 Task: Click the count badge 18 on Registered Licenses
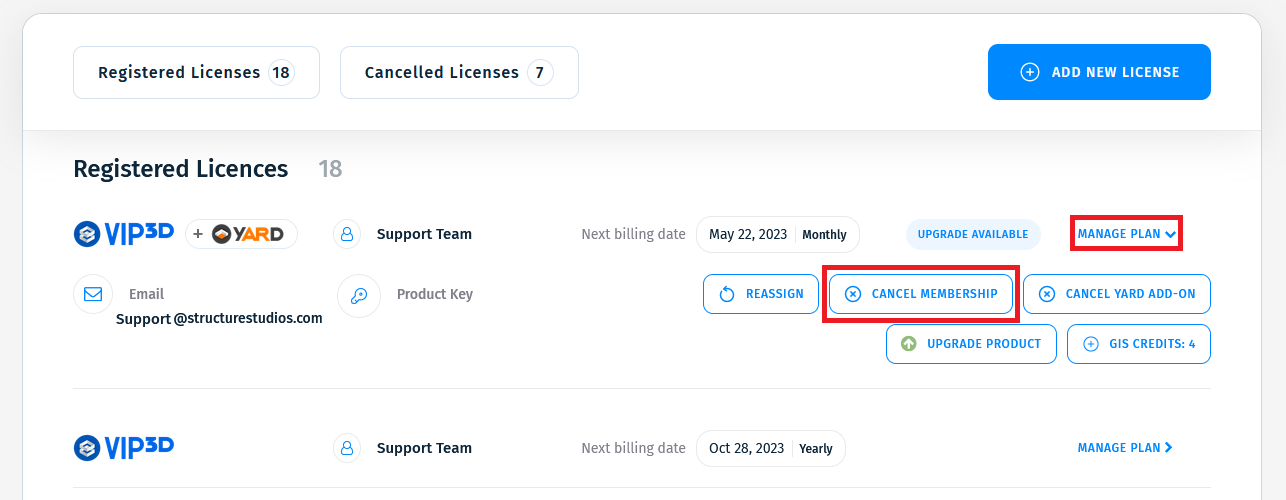(x=281, y=72)
